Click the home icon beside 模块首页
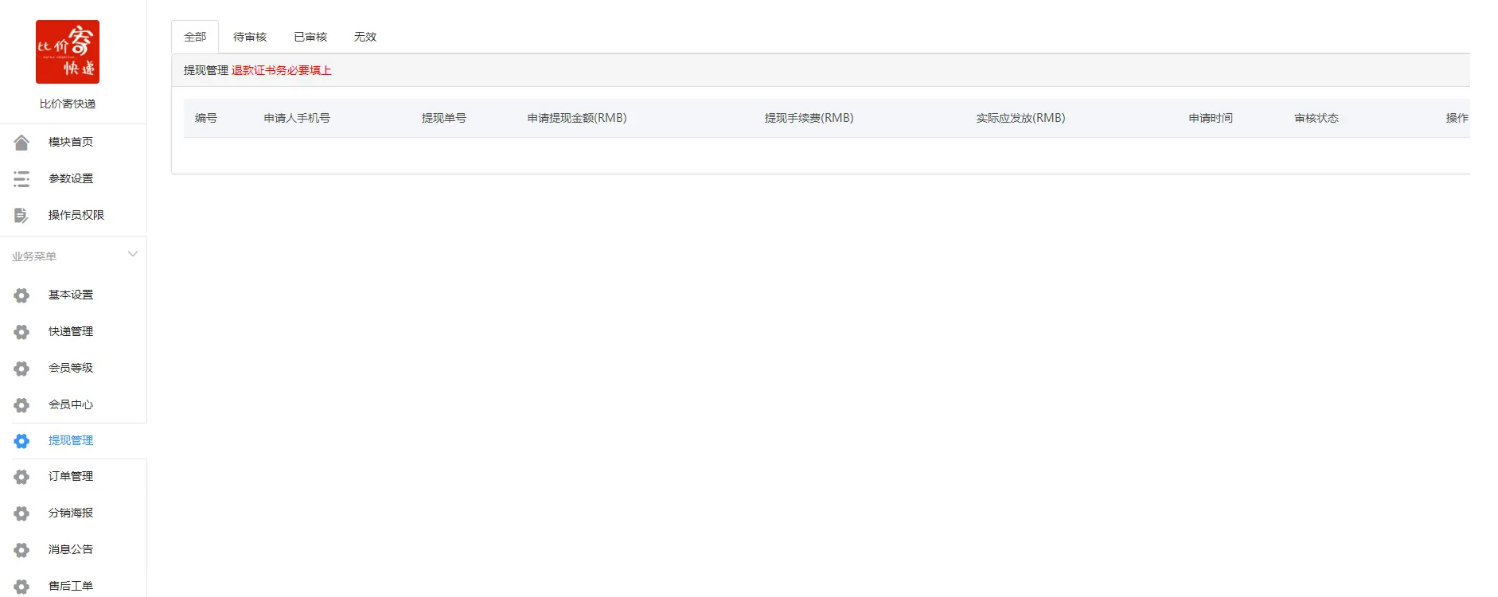 (21, 142)
